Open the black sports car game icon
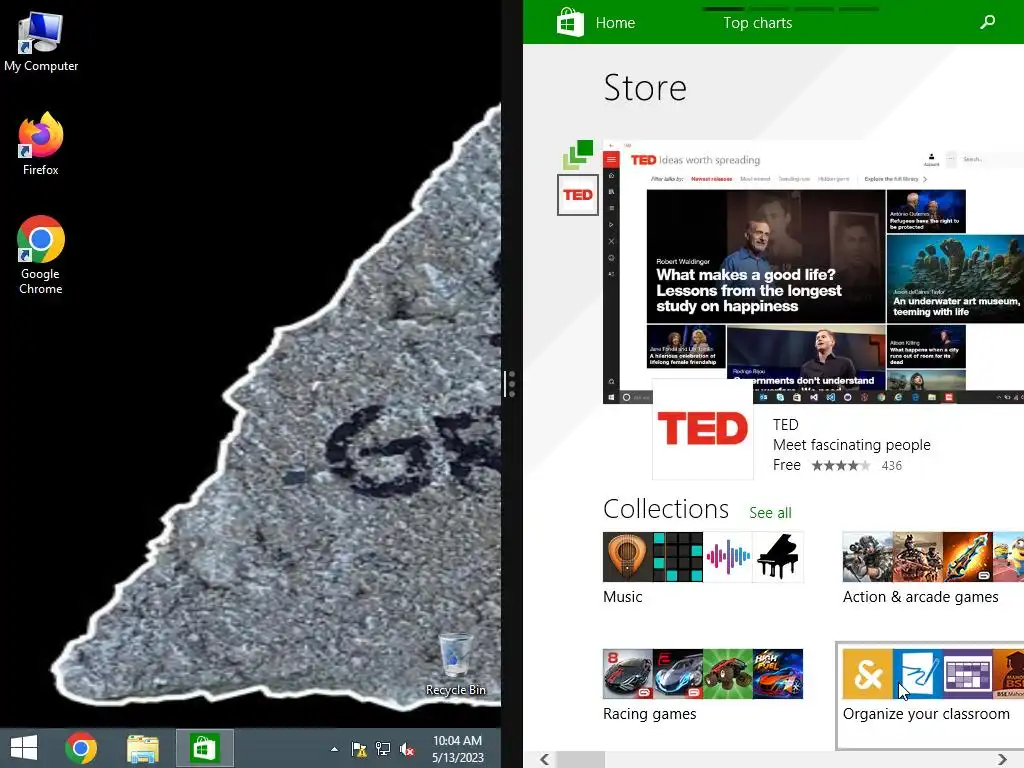This screenshot has width=1024, height=768. pyautogui.click(x=628, y=674)
